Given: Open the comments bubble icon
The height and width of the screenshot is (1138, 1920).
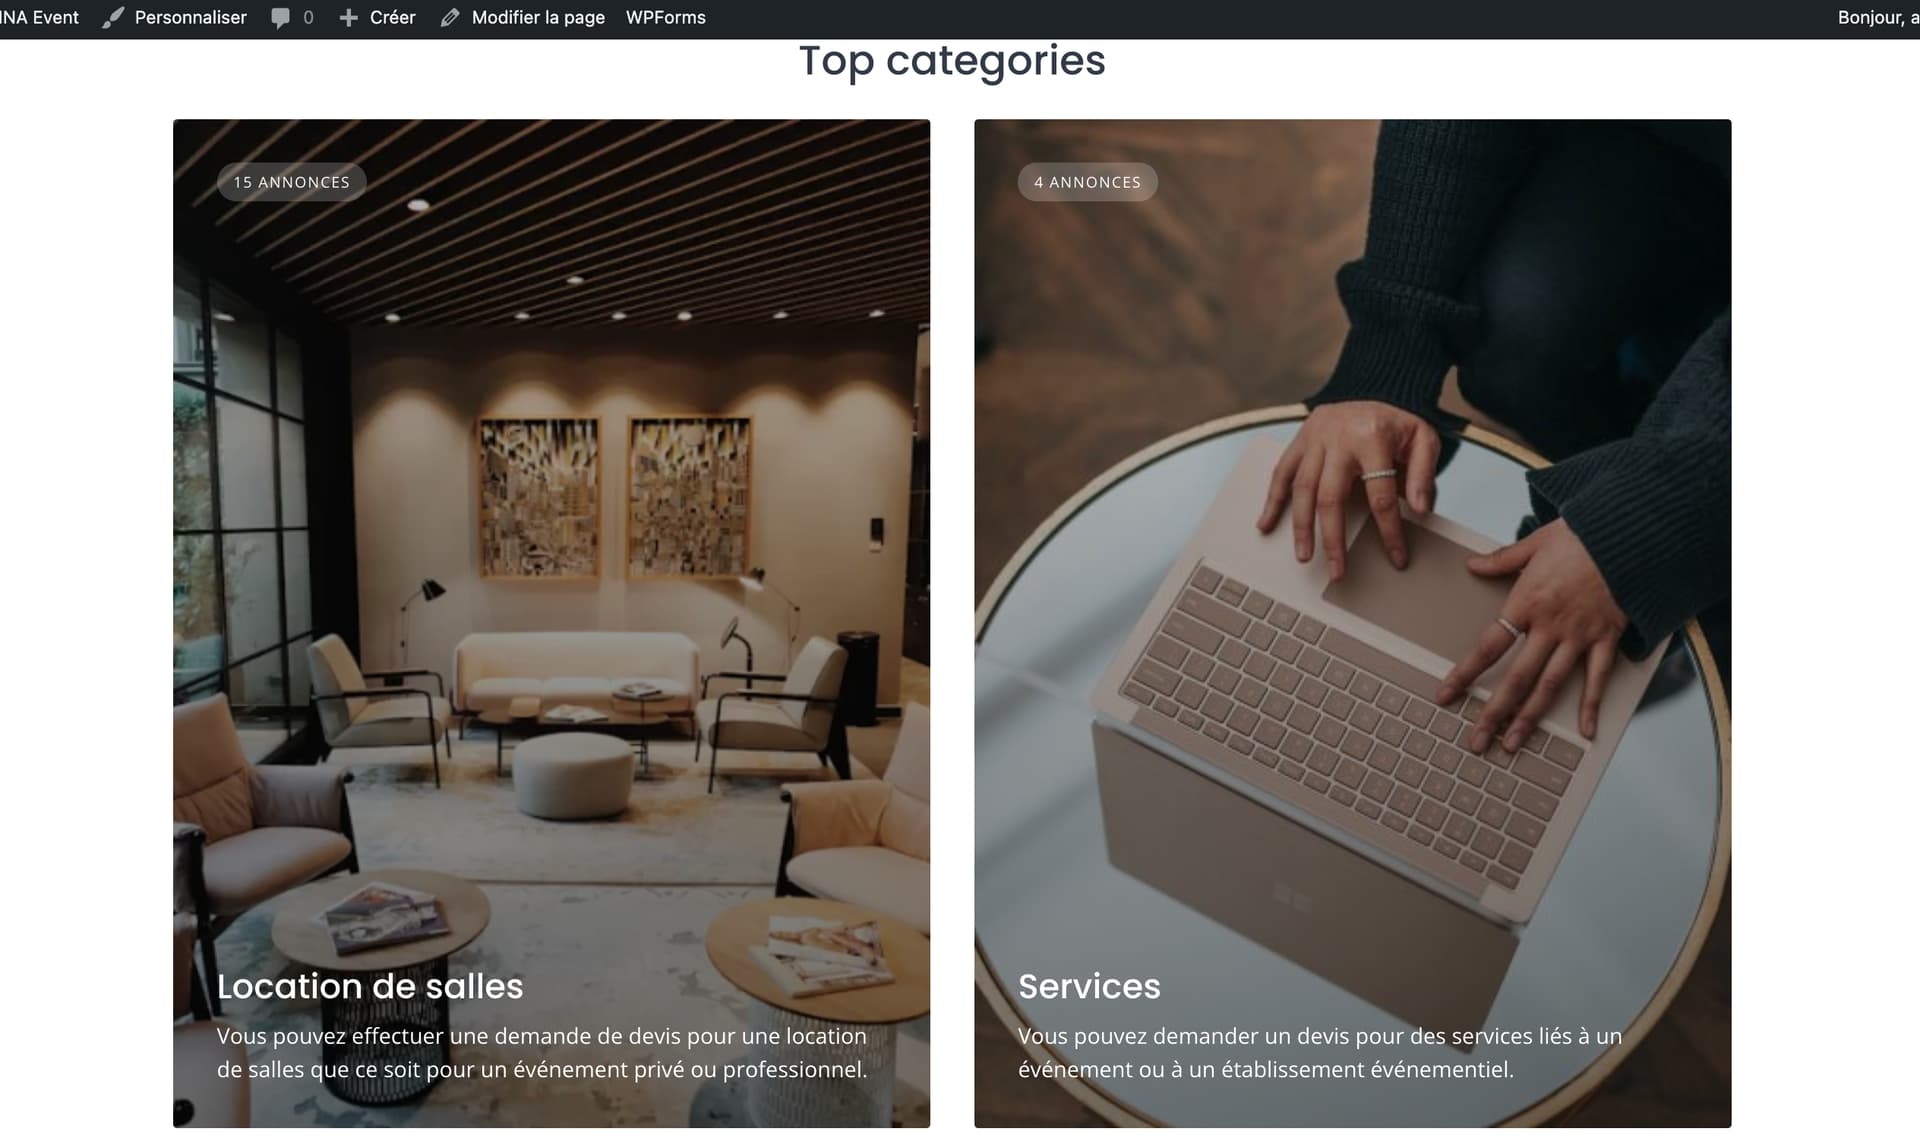Looking at the screenshot, I should click(281, 18).
